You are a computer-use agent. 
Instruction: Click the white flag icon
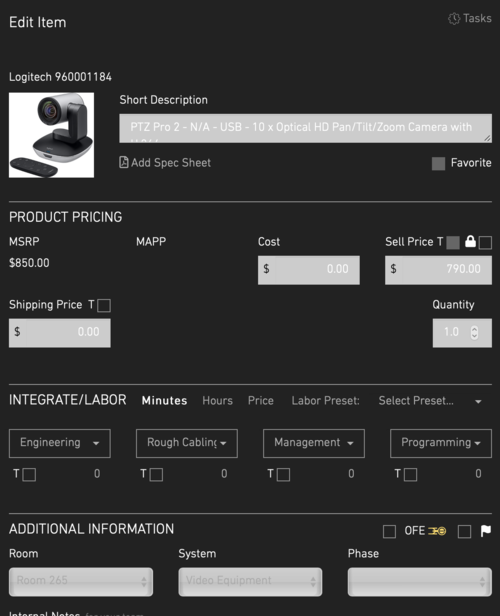pyautogui.click(x=486, y=531)
